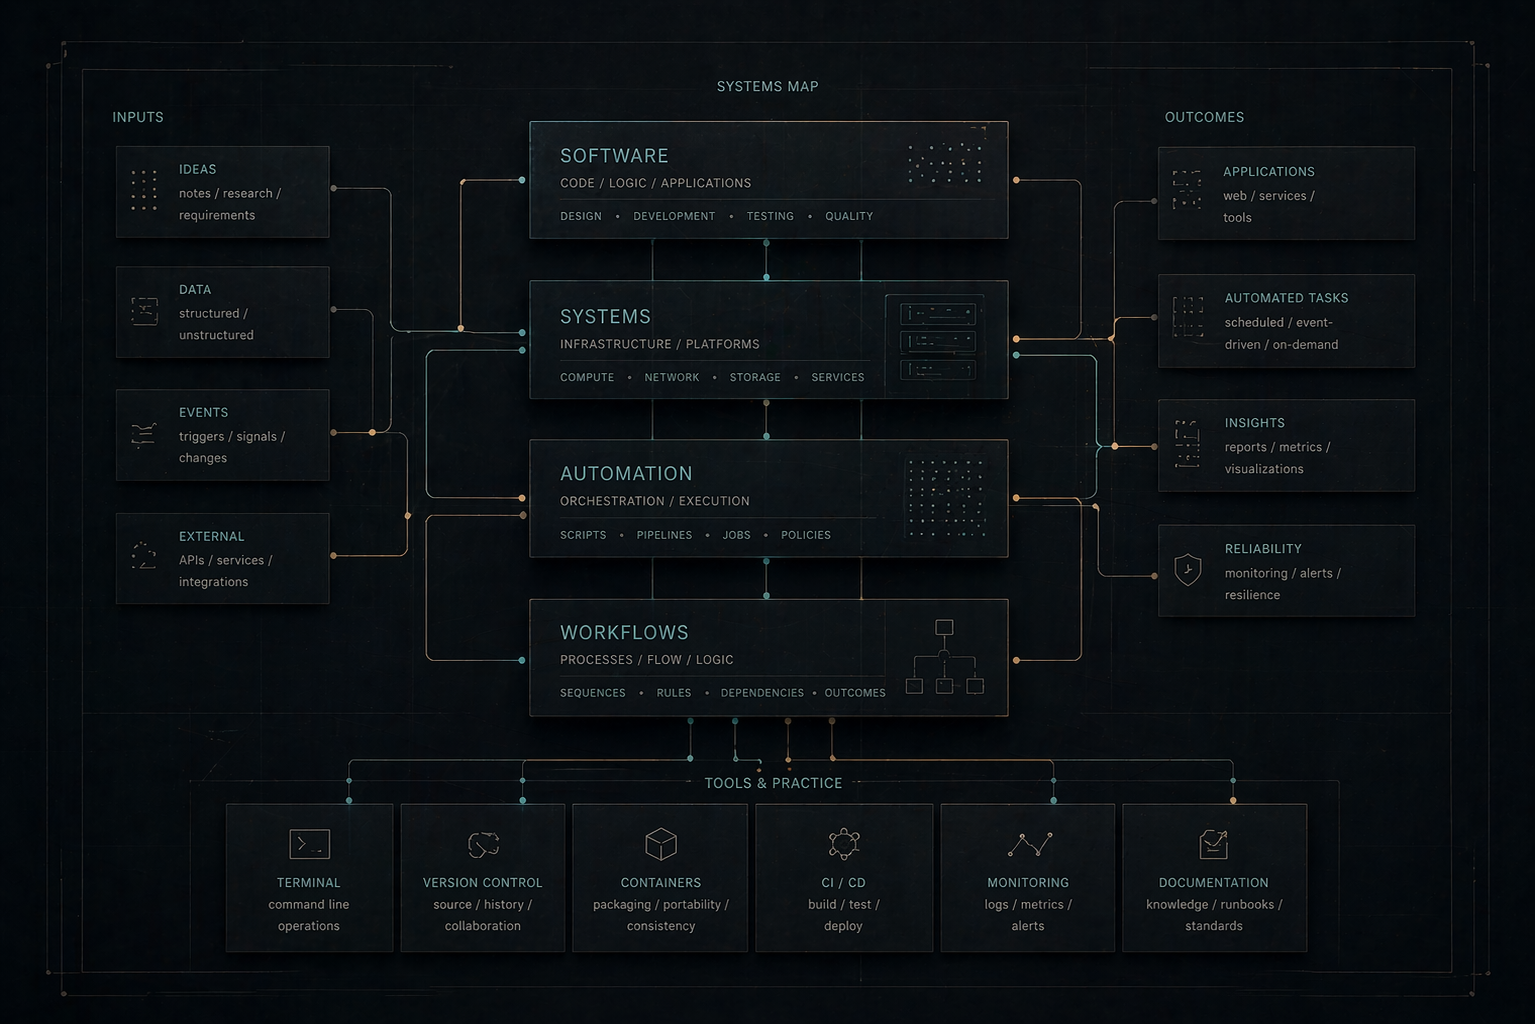
Task: Click the External integrations icon
Action: pyautogui.click(x=144, y=556)
